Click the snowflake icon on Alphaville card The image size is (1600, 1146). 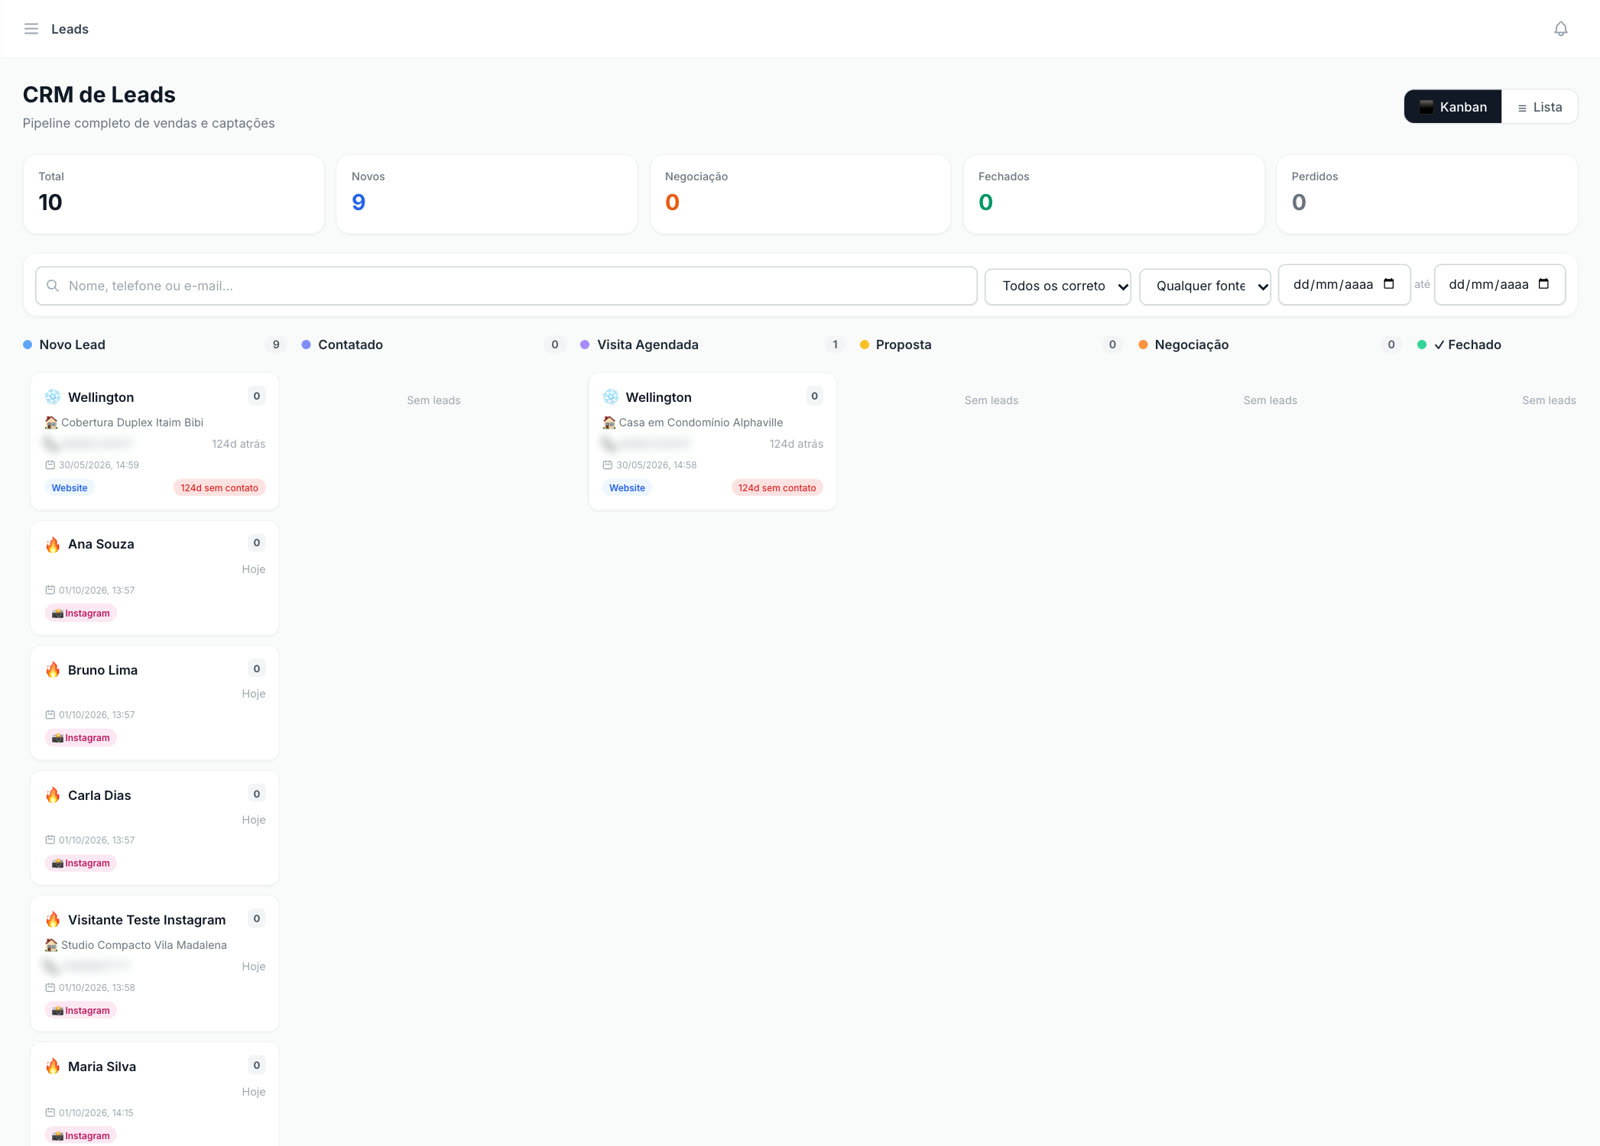[x=611, y=397]
